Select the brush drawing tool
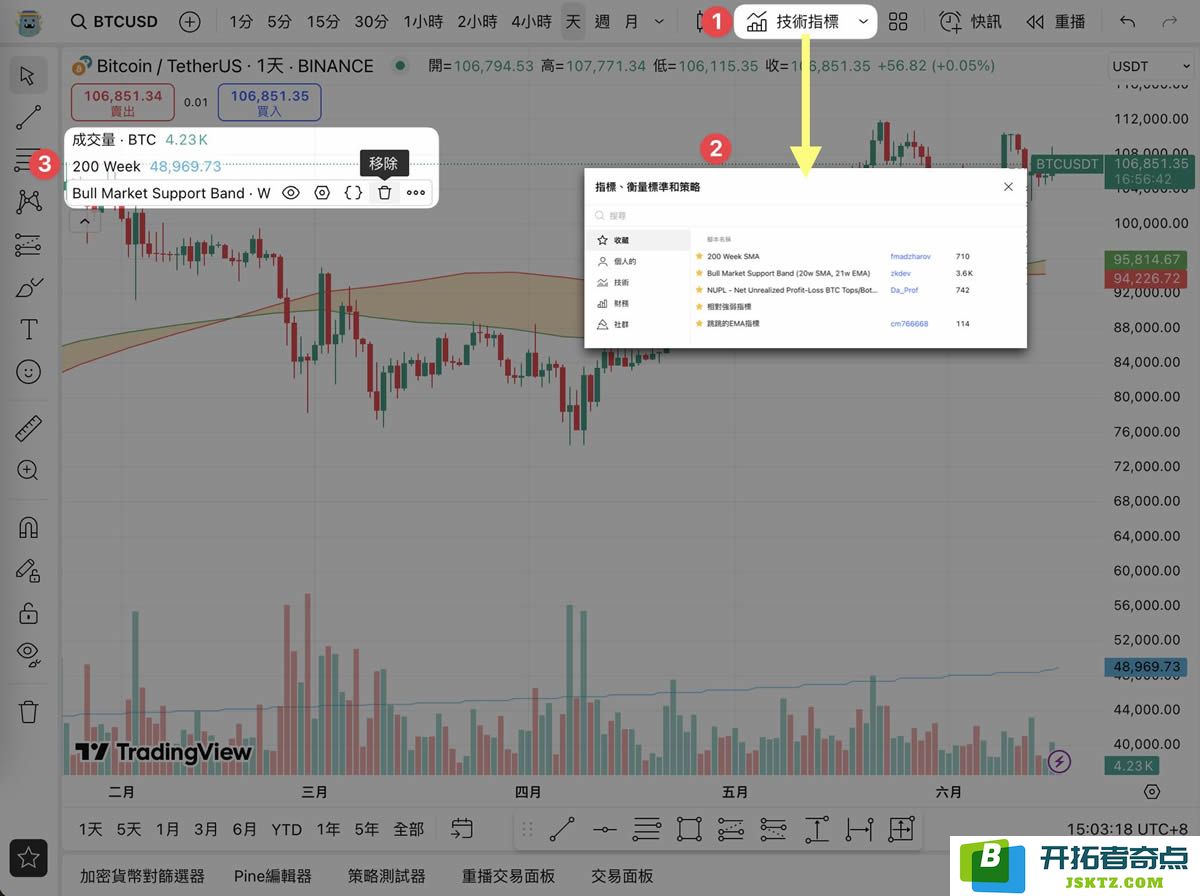Screen dimensions: 1200x896 pos(28,287)
